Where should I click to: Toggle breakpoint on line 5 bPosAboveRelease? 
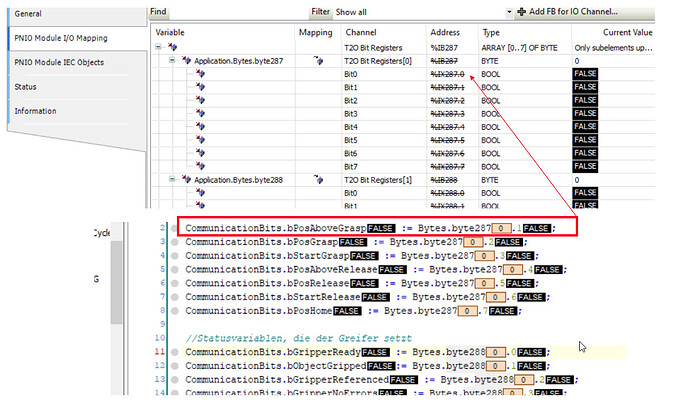click(x=175, y=269)
